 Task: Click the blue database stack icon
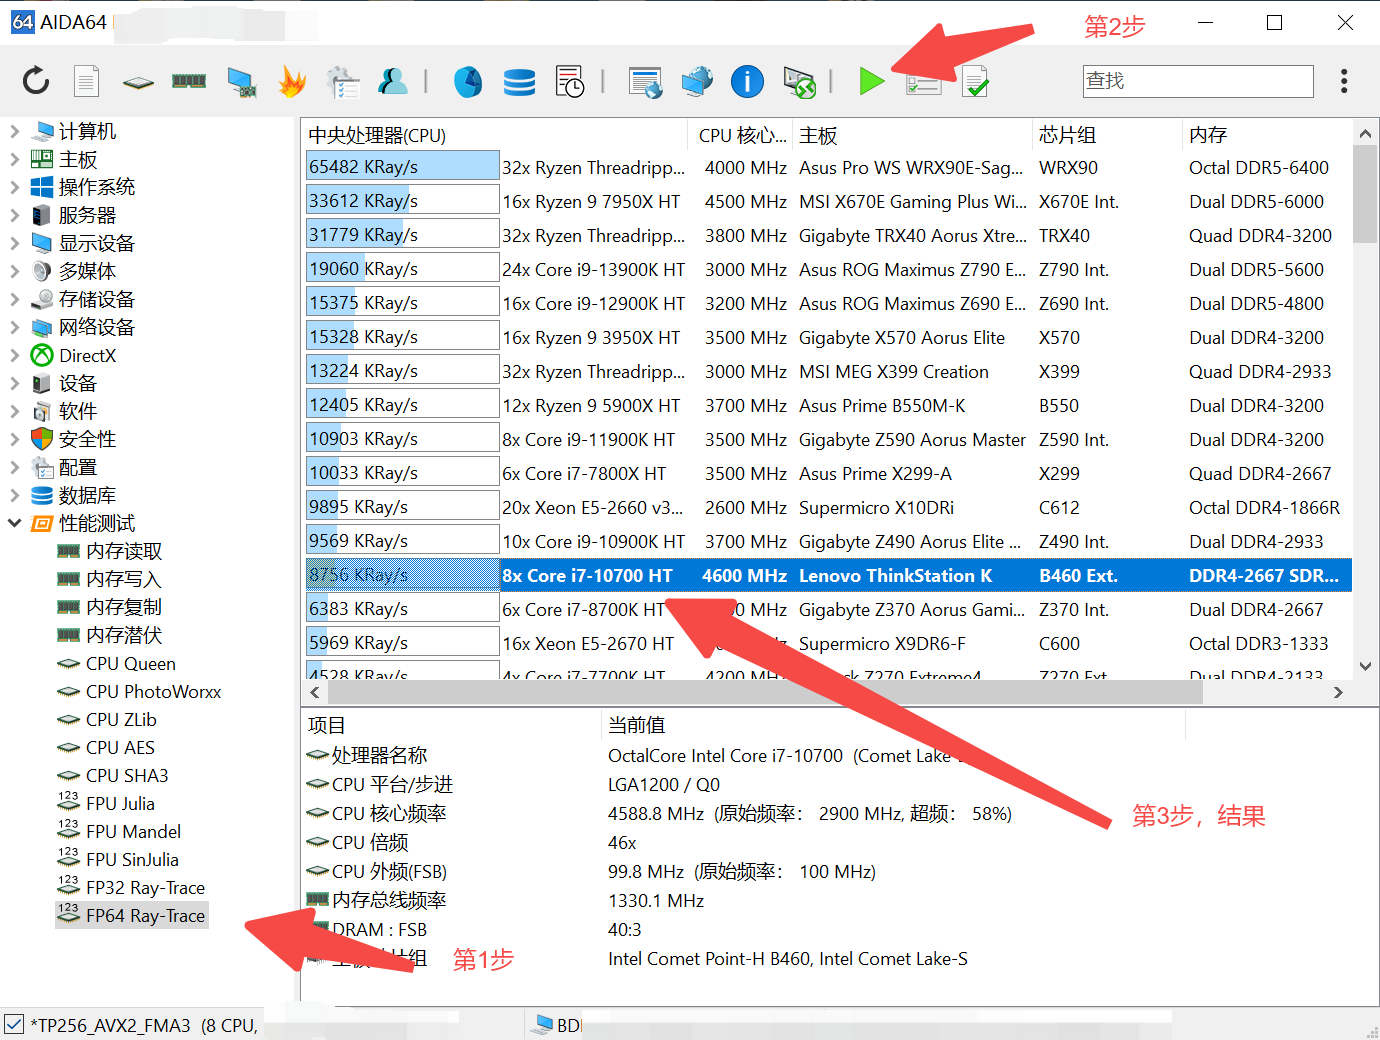click(519, 82)
